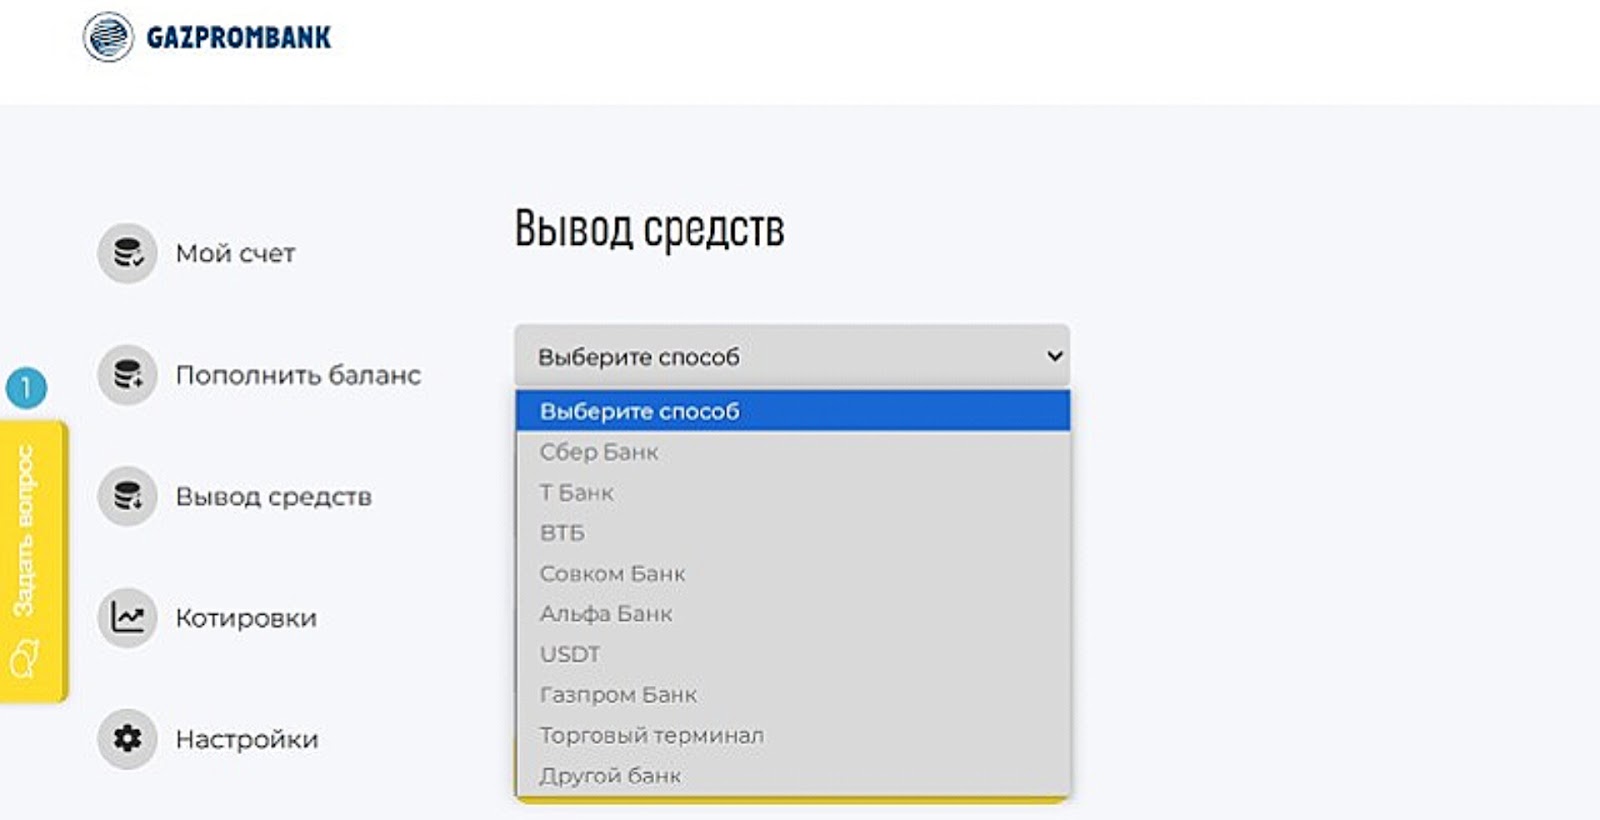Click the Вывод средств coins icon in sidebar

pos(127,496)
